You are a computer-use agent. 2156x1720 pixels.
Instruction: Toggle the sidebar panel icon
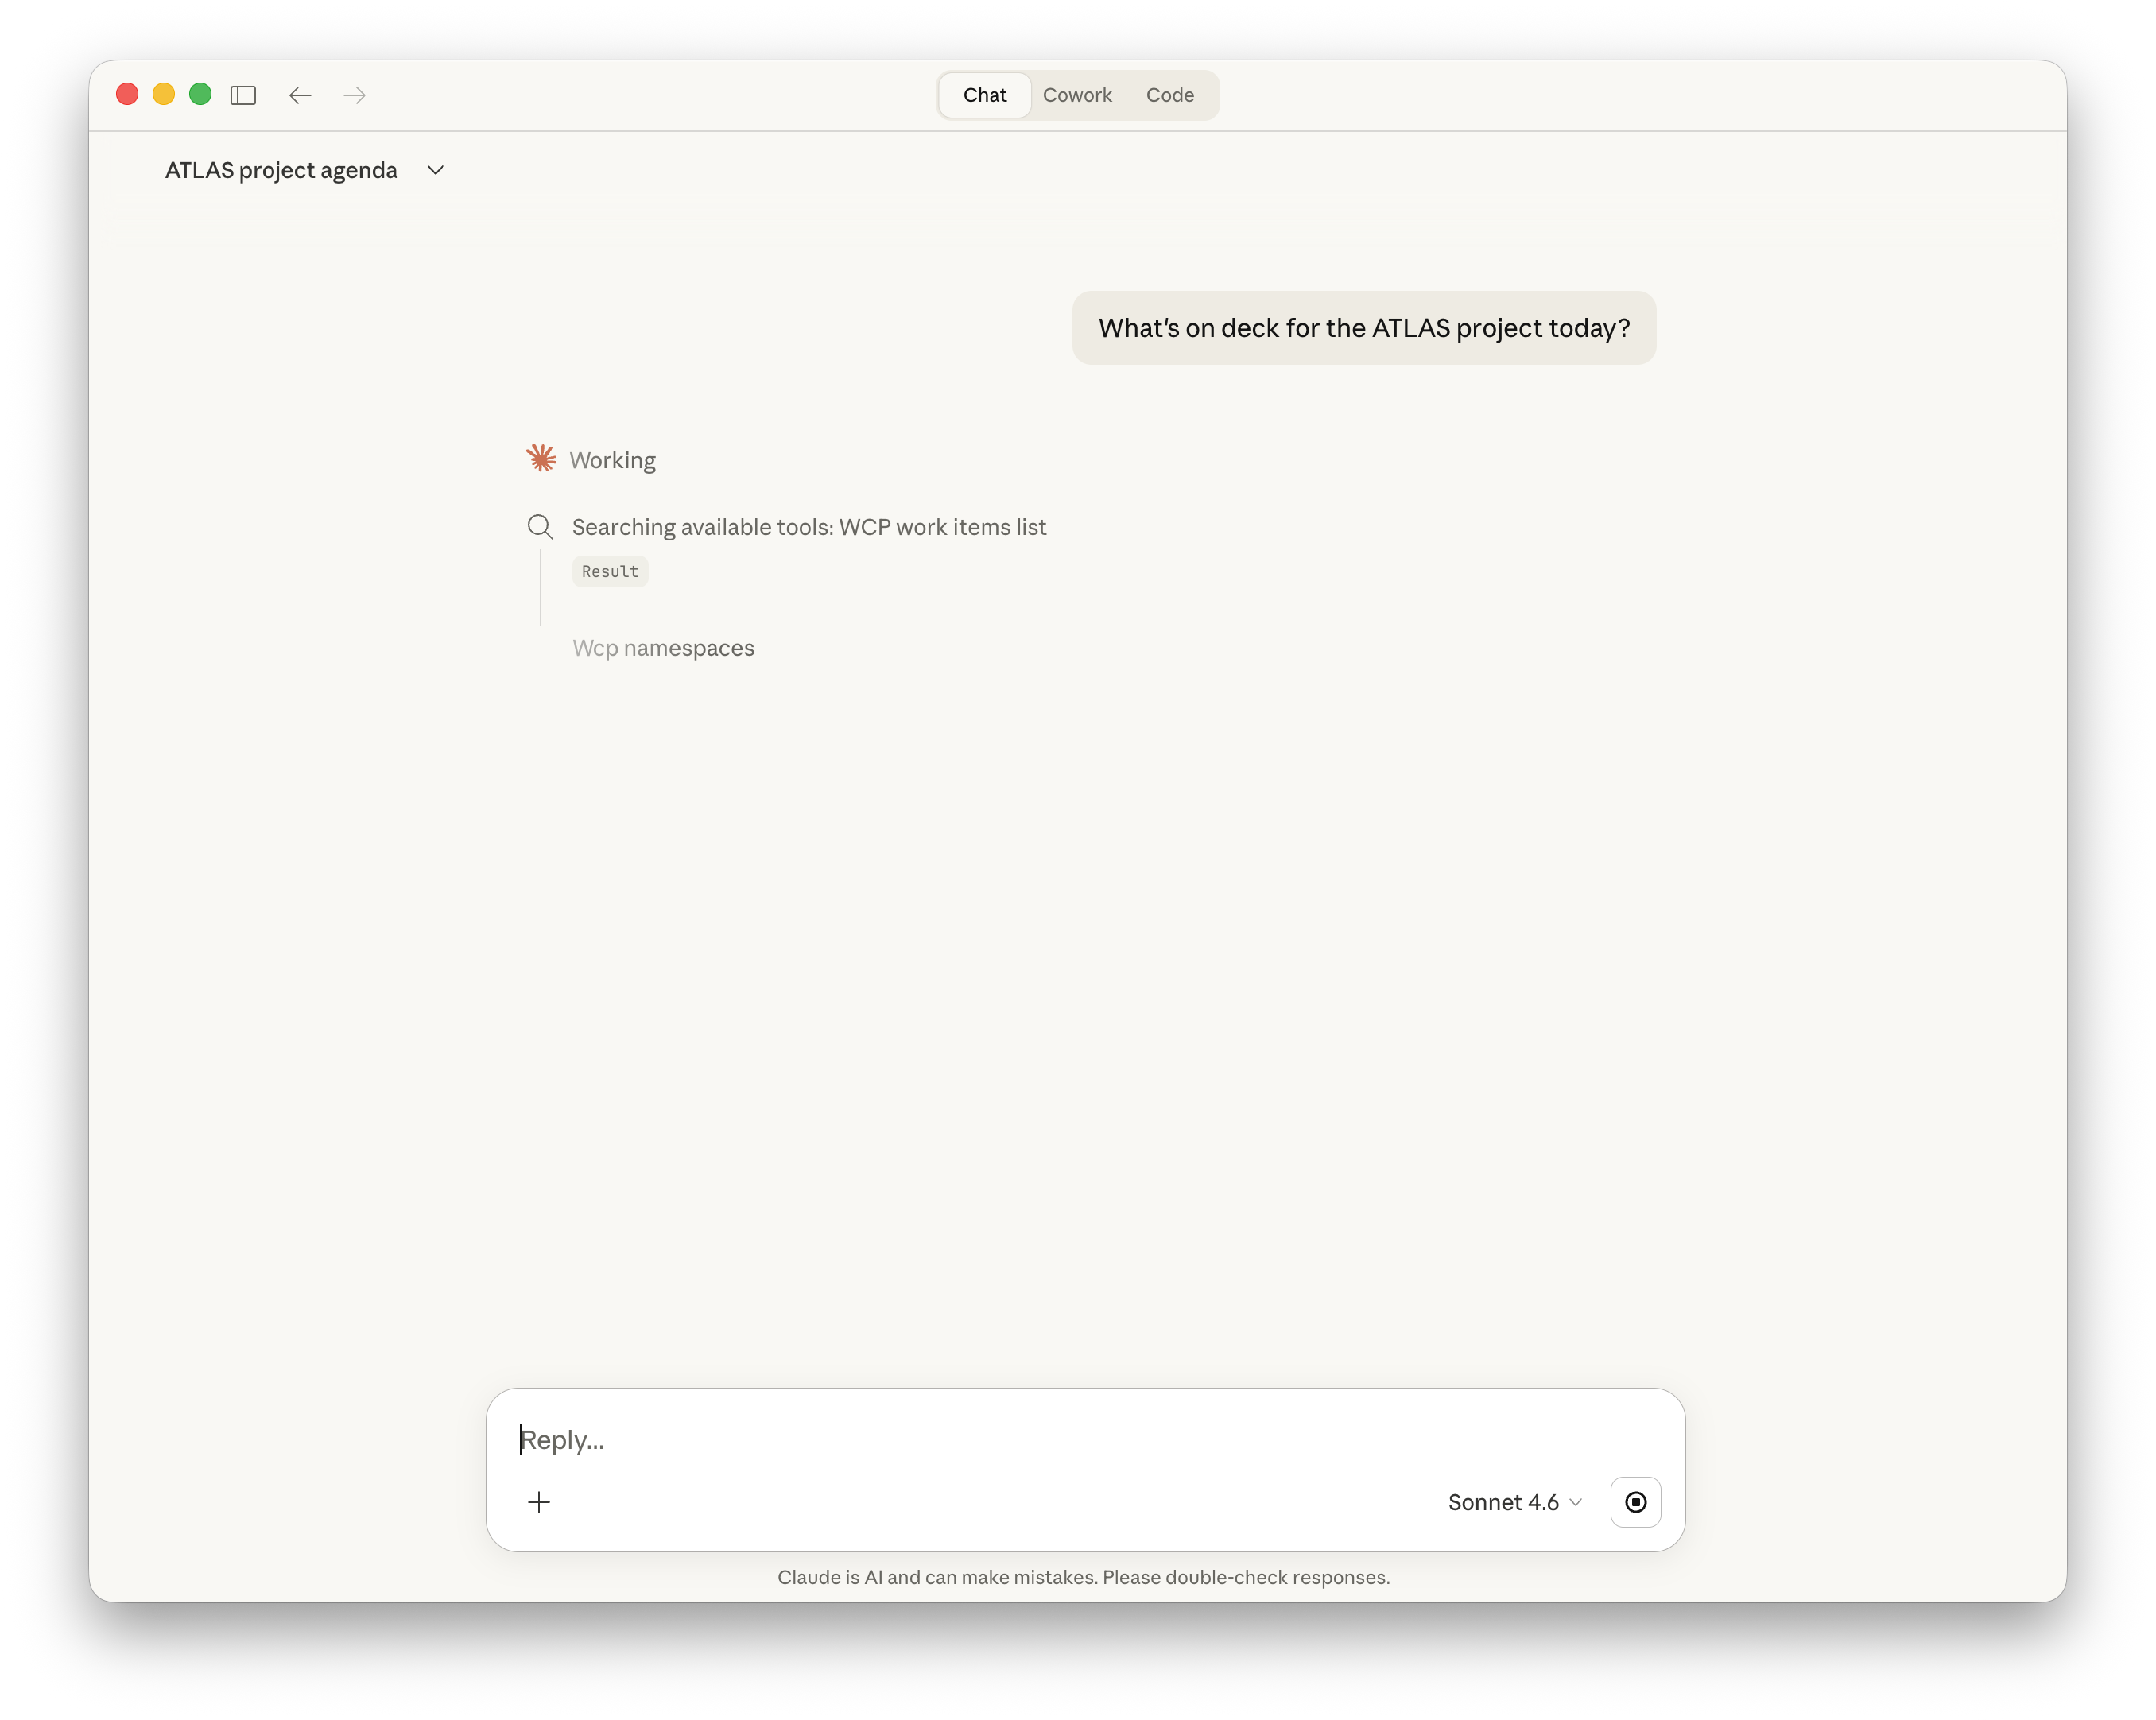(243, 95)
